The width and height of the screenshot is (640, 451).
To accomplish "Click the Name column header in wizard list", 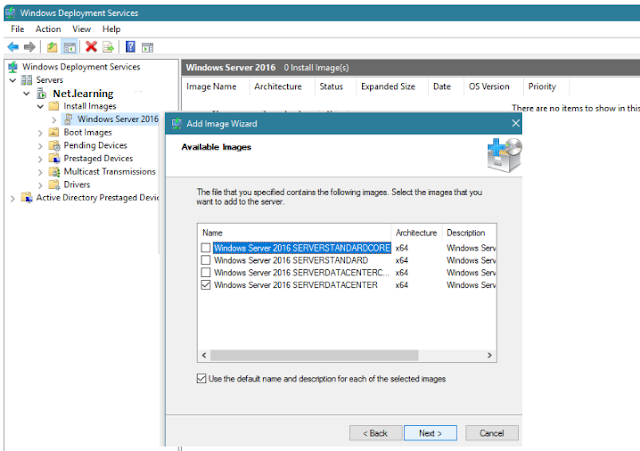I will (x=295, y=233).
